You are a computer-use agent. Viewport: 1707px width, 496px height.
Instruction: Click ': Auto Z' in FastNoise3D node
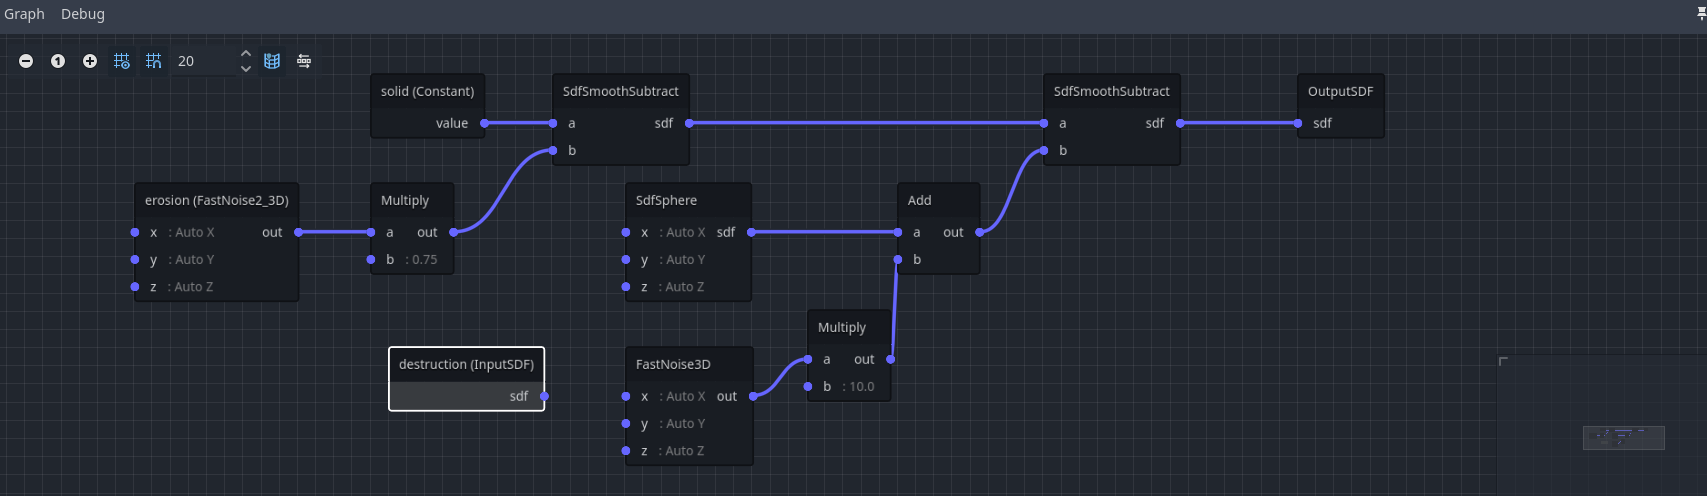tap(681, 450)
